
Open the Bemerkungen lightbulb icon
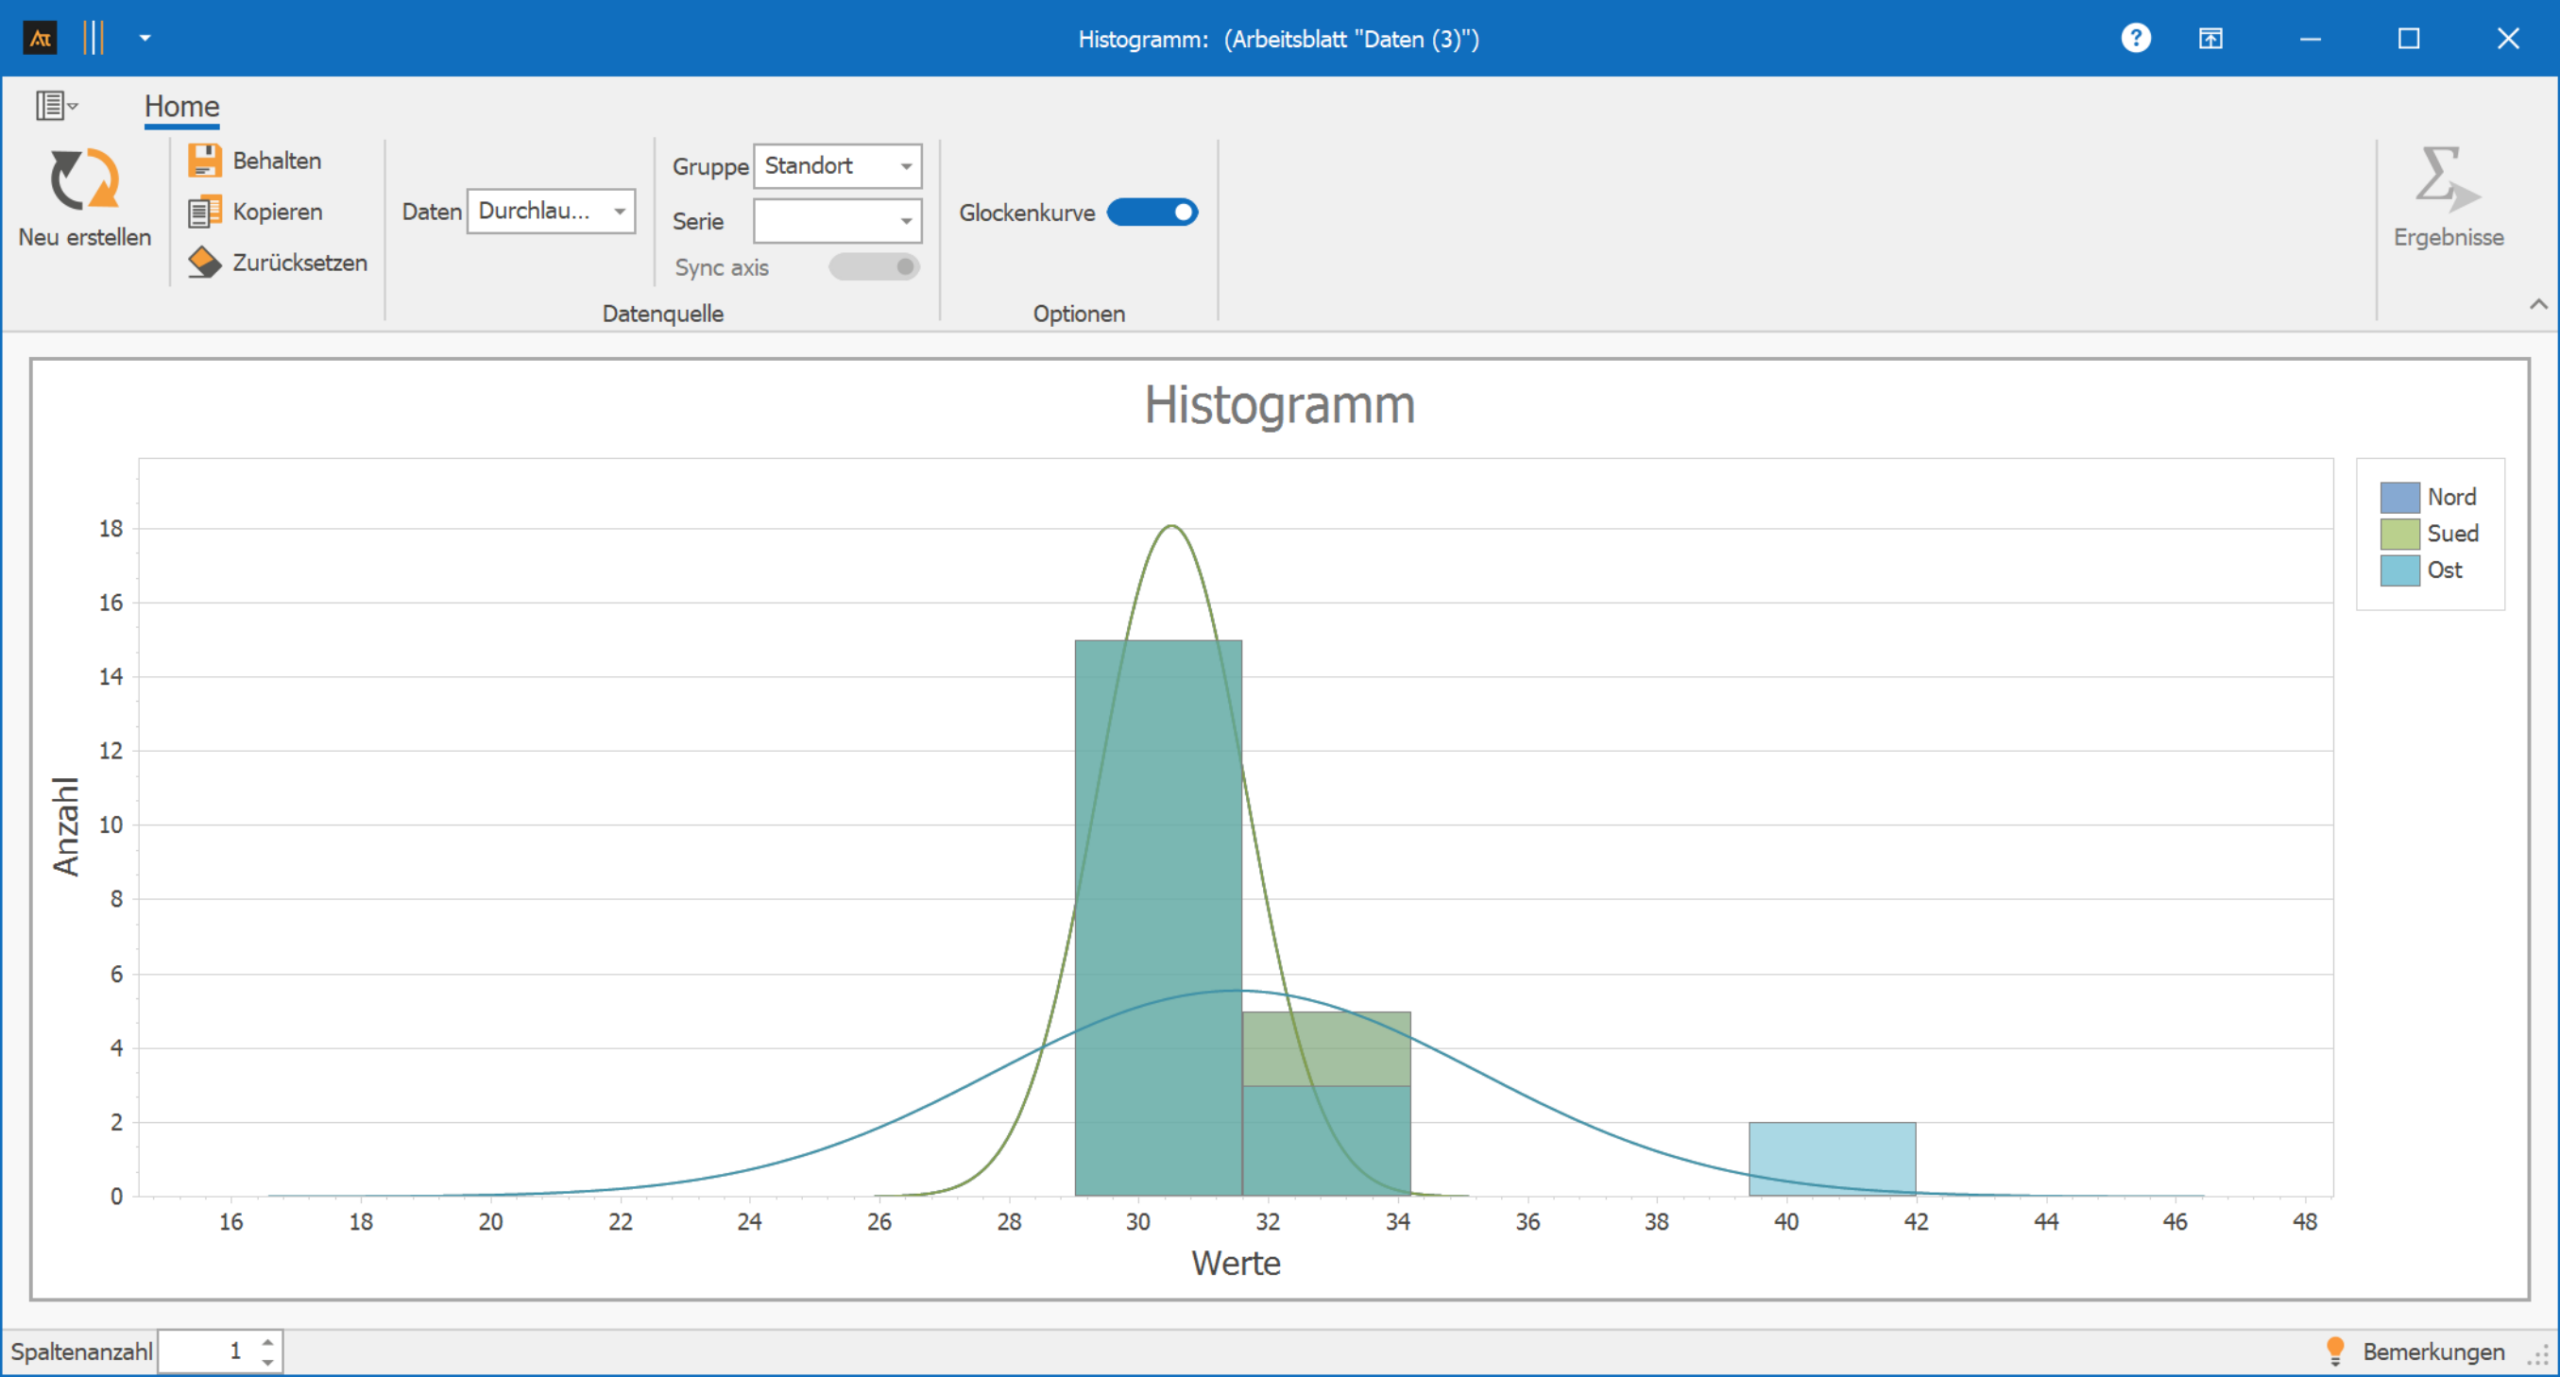coord(2335,1351)
